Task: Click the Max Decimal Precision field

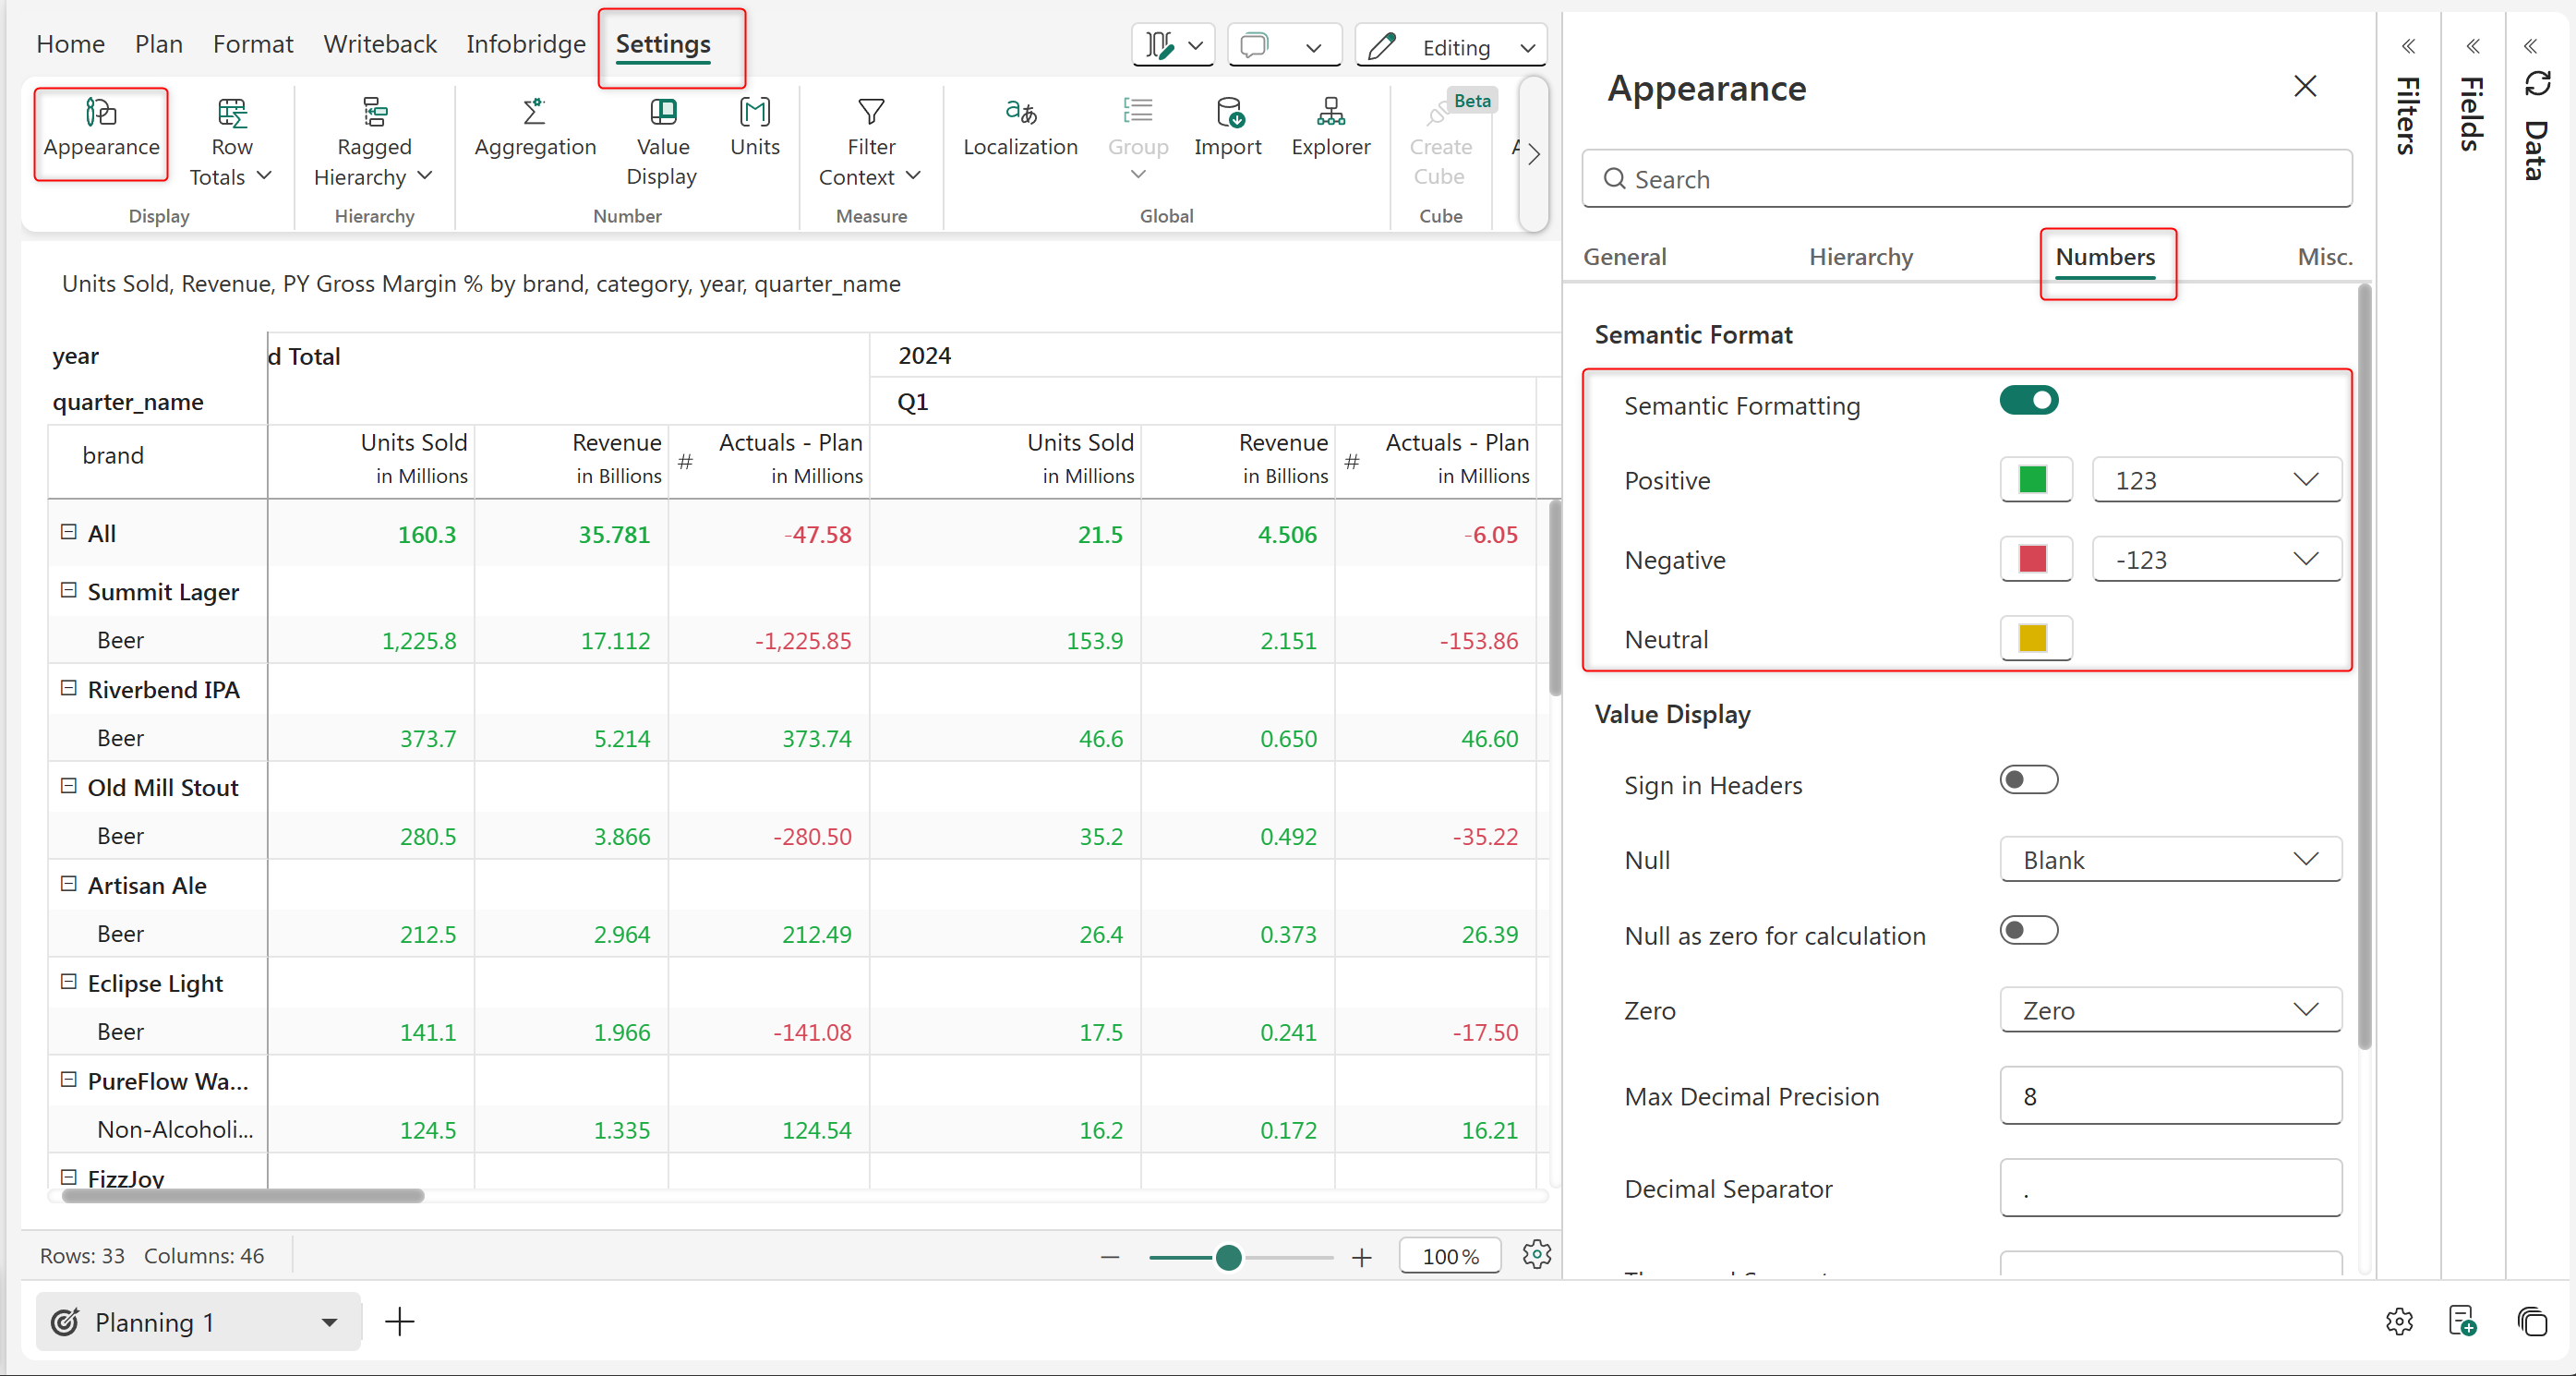Action: 2170,1097
